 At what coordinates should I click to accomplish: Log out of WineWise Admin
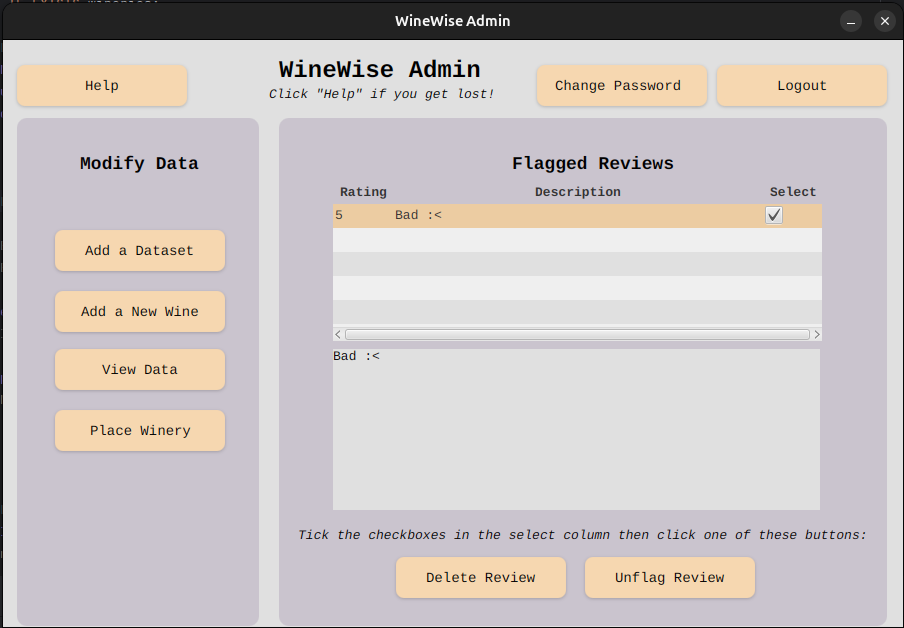tap(801, 85)
